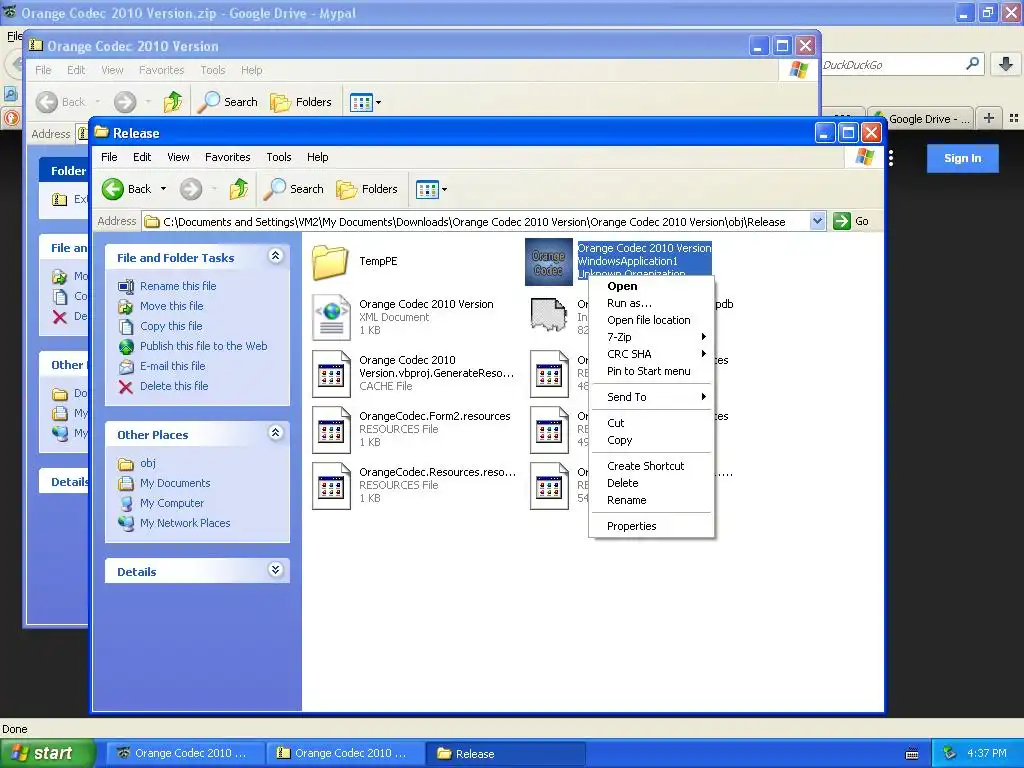
Task: Open the Edit menu in Release window
Action: pyautogui.click(x=142, y=157)
